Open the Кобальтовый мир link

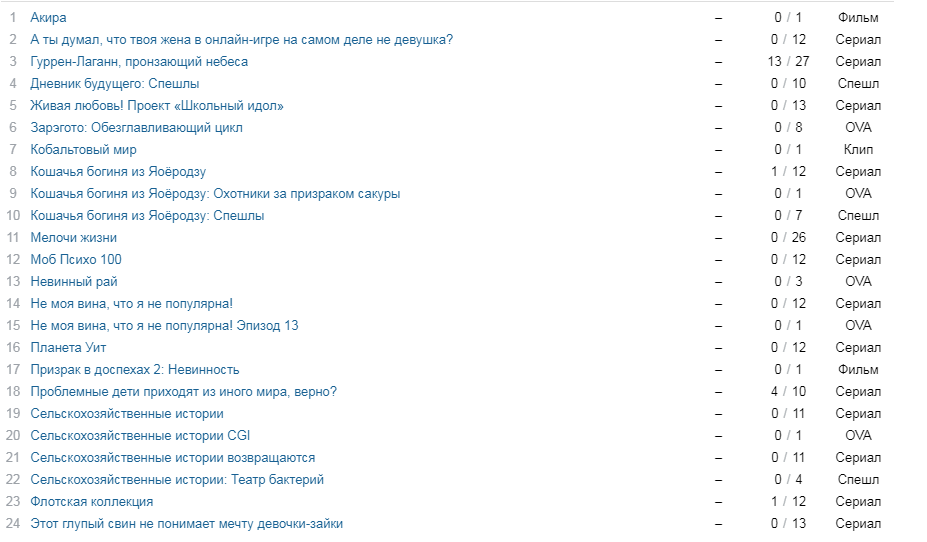point(83,150)
